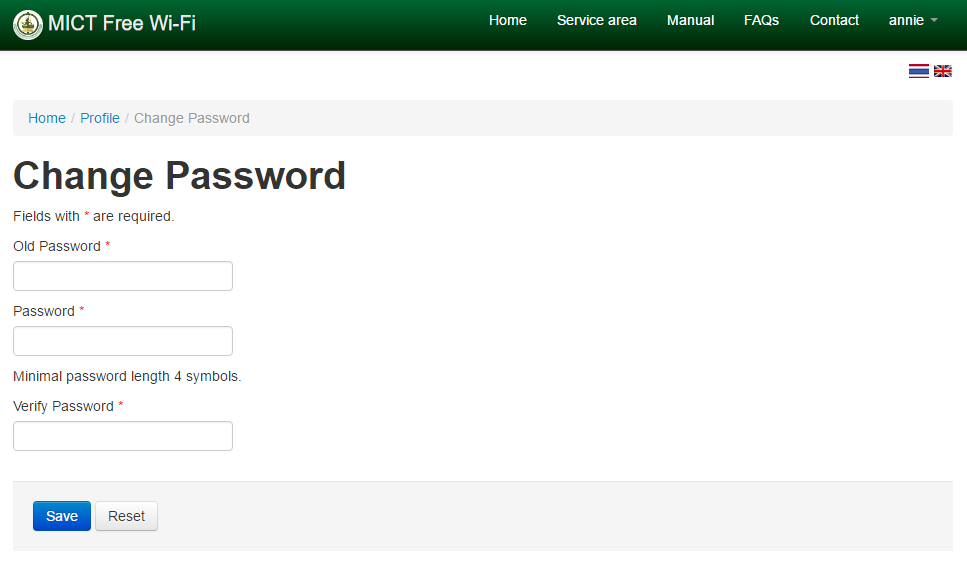967x561 pixels.
Task: Switch language using the Thai flag
Action: click(918, 71)
